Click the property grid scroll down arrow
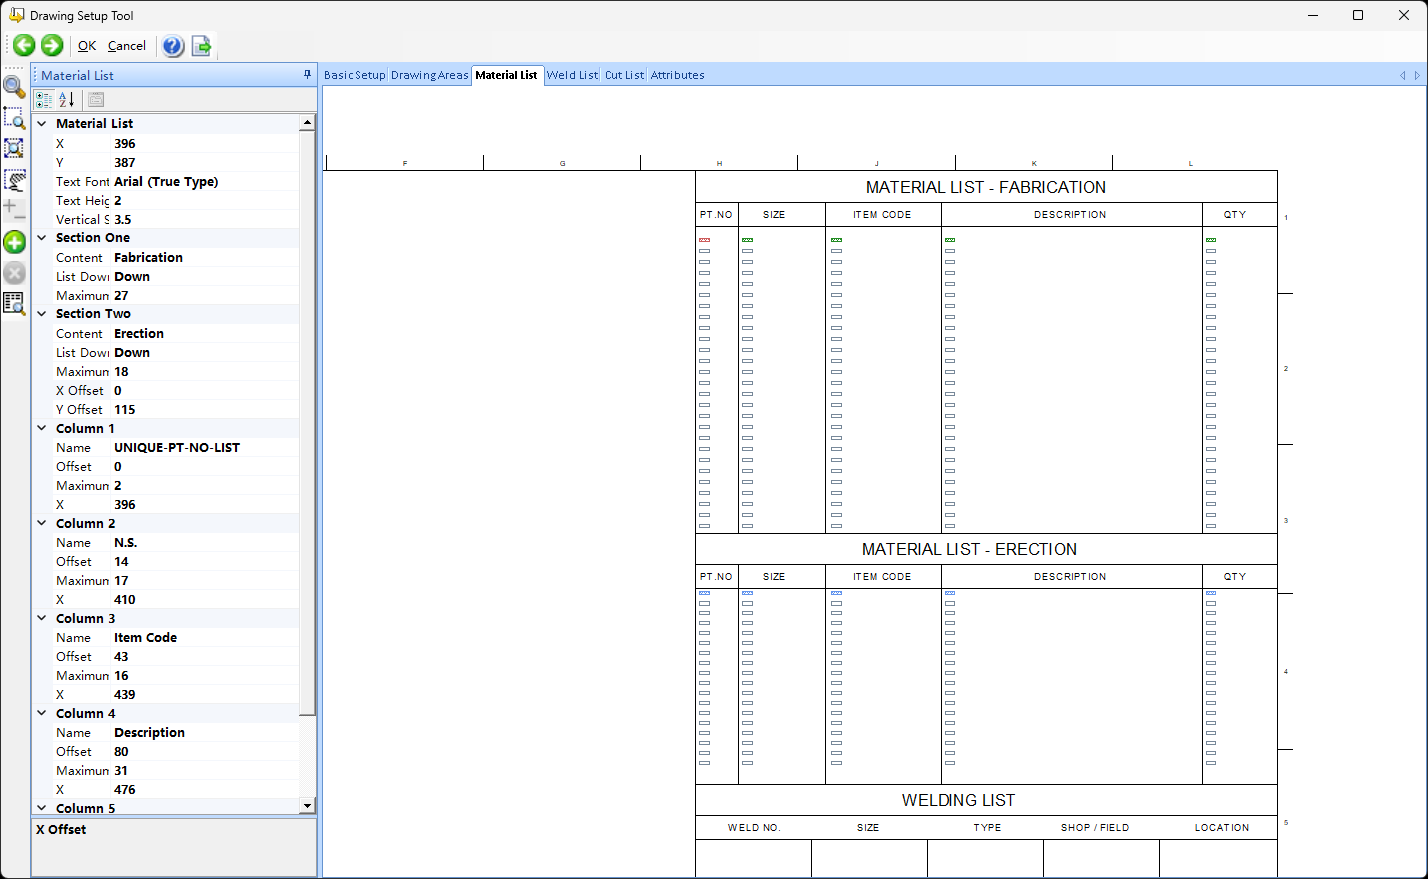The image size is (1428, 879). [307, 806]
